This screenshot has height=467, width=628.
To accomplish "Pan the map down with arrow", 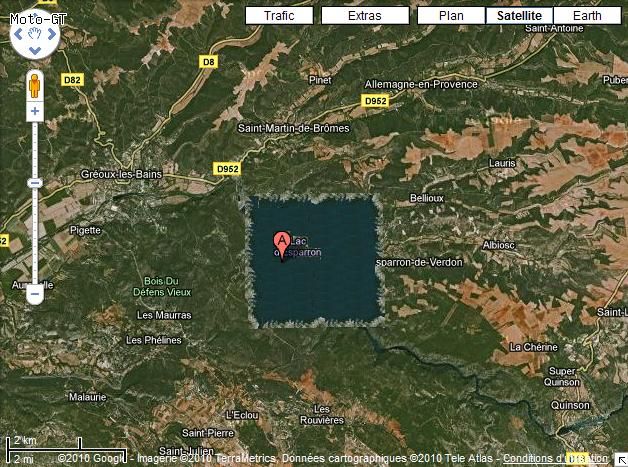I will (x=35, y=50).
